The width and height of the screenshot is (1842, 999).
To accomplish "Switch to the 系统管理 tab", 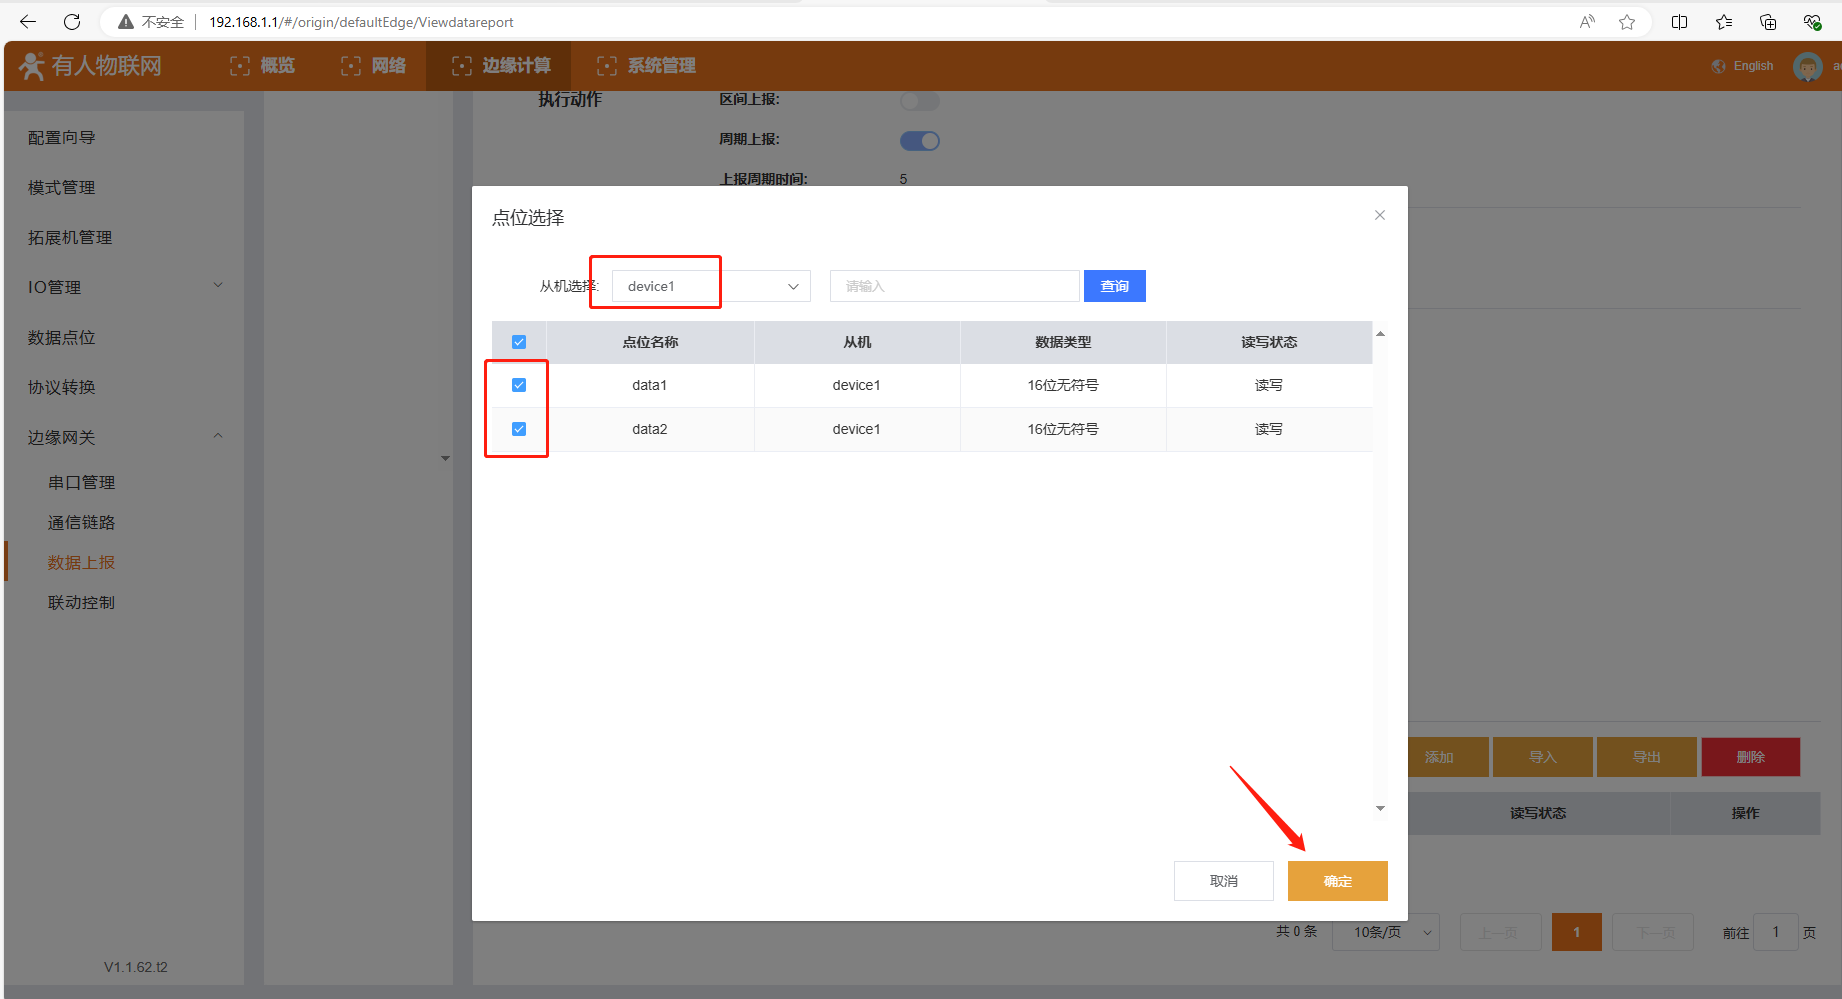I will [x=647, y=66].
